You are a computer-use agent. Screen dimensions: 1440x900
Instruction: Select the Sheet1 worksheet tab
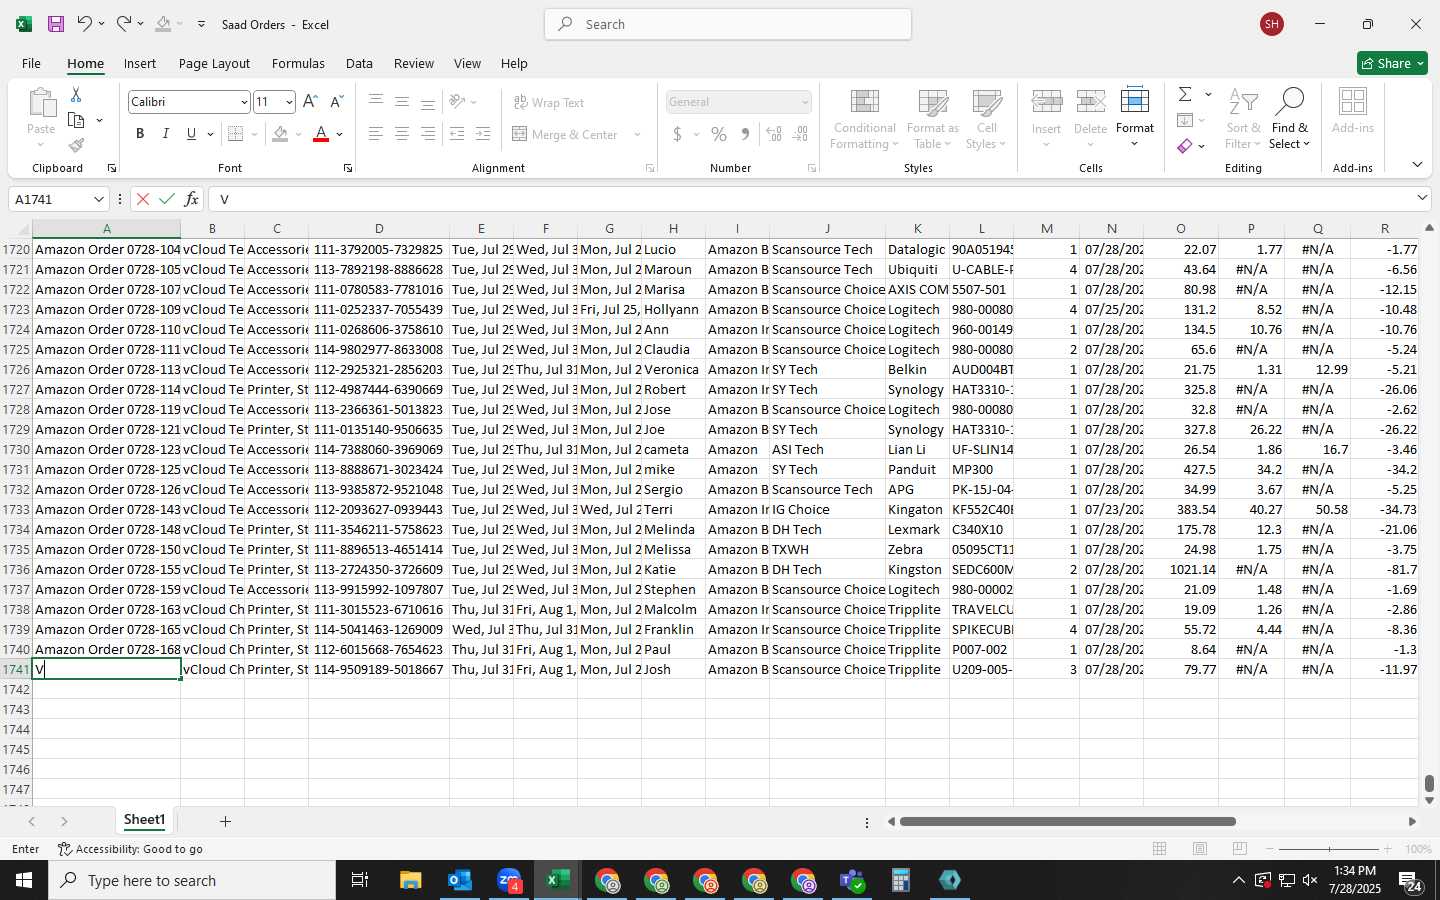144,820
